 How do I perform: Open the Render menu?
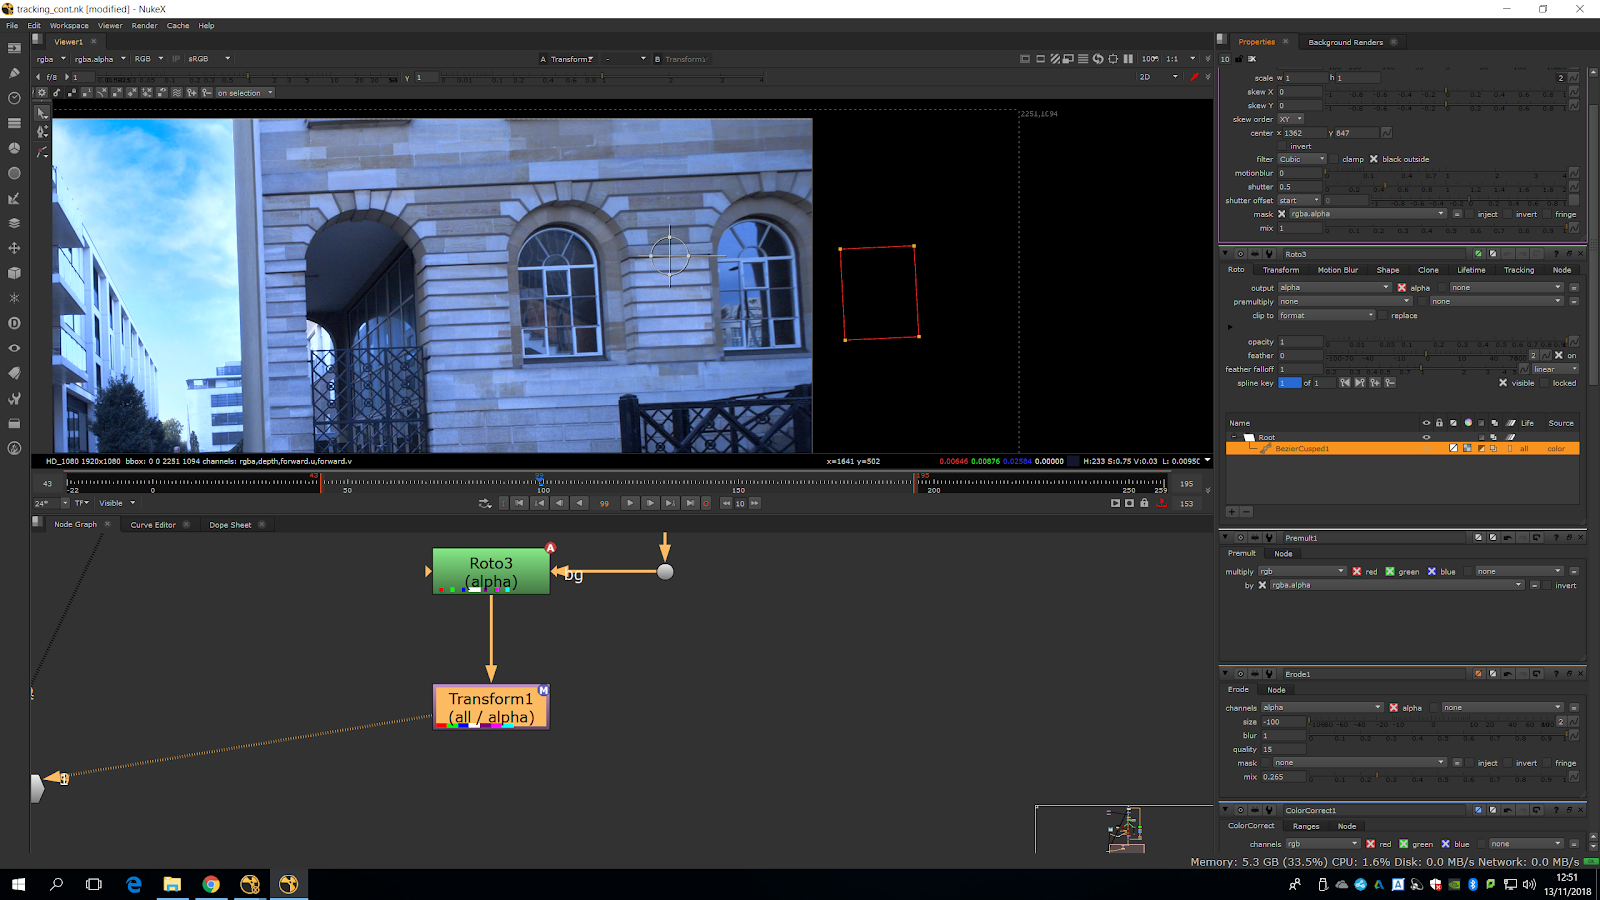144,26
